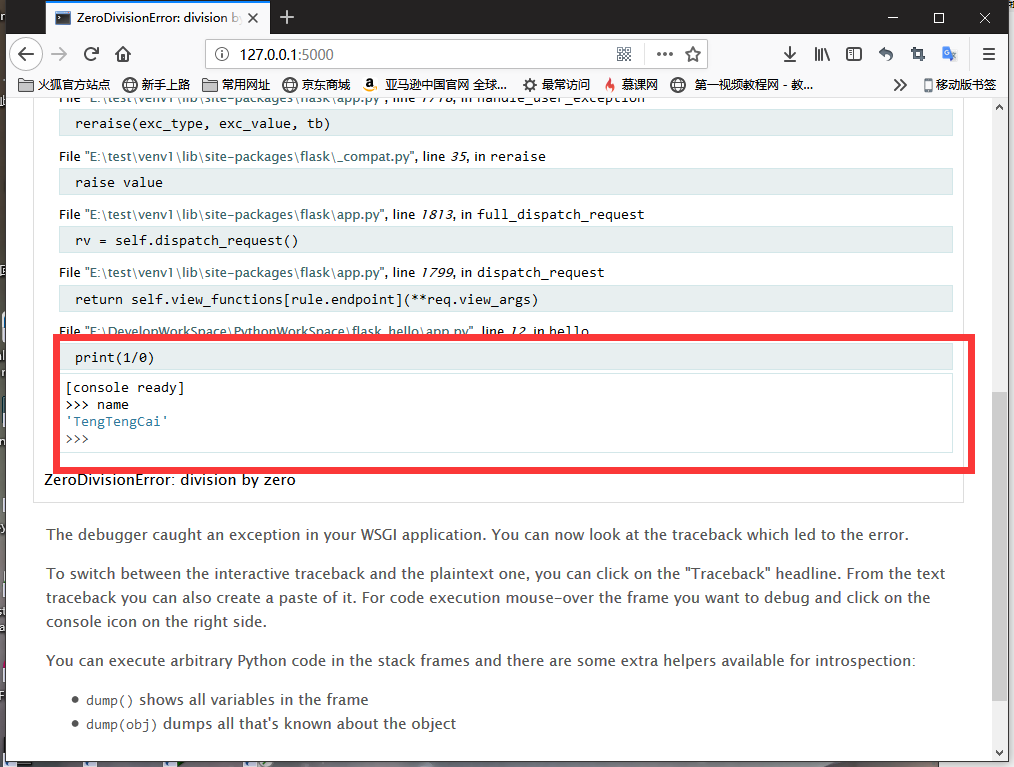Click the screenshot crop toolbar icon
Screen dimensions: 1014x767
click(x=918, y=54)
